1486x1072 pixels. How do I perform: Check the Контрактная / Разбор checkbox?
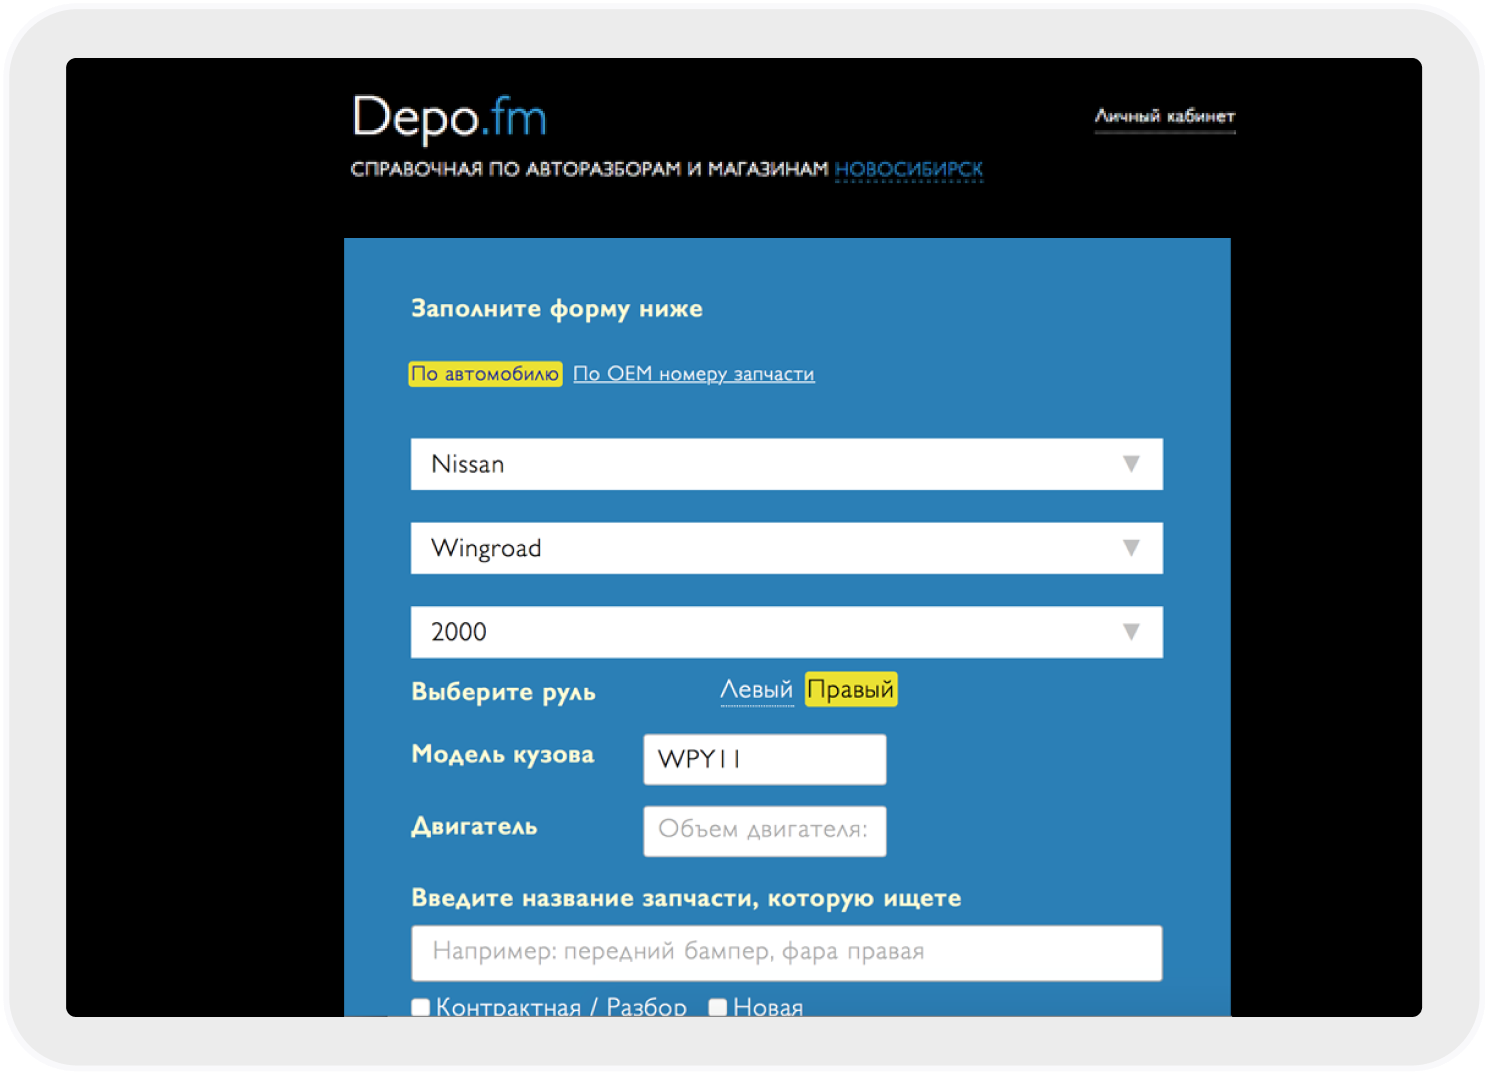[x=421, y=1007]
